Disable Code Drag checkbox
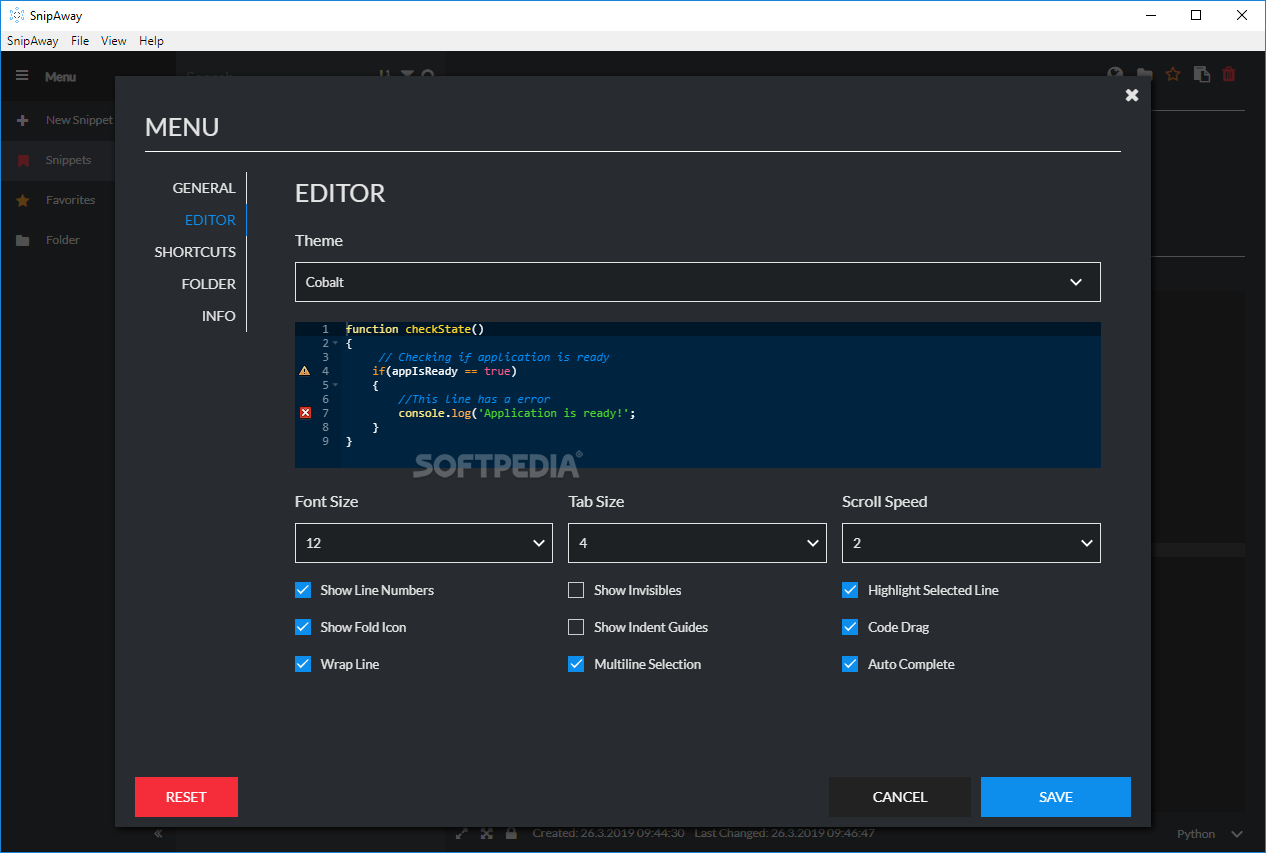 (850, 627)
